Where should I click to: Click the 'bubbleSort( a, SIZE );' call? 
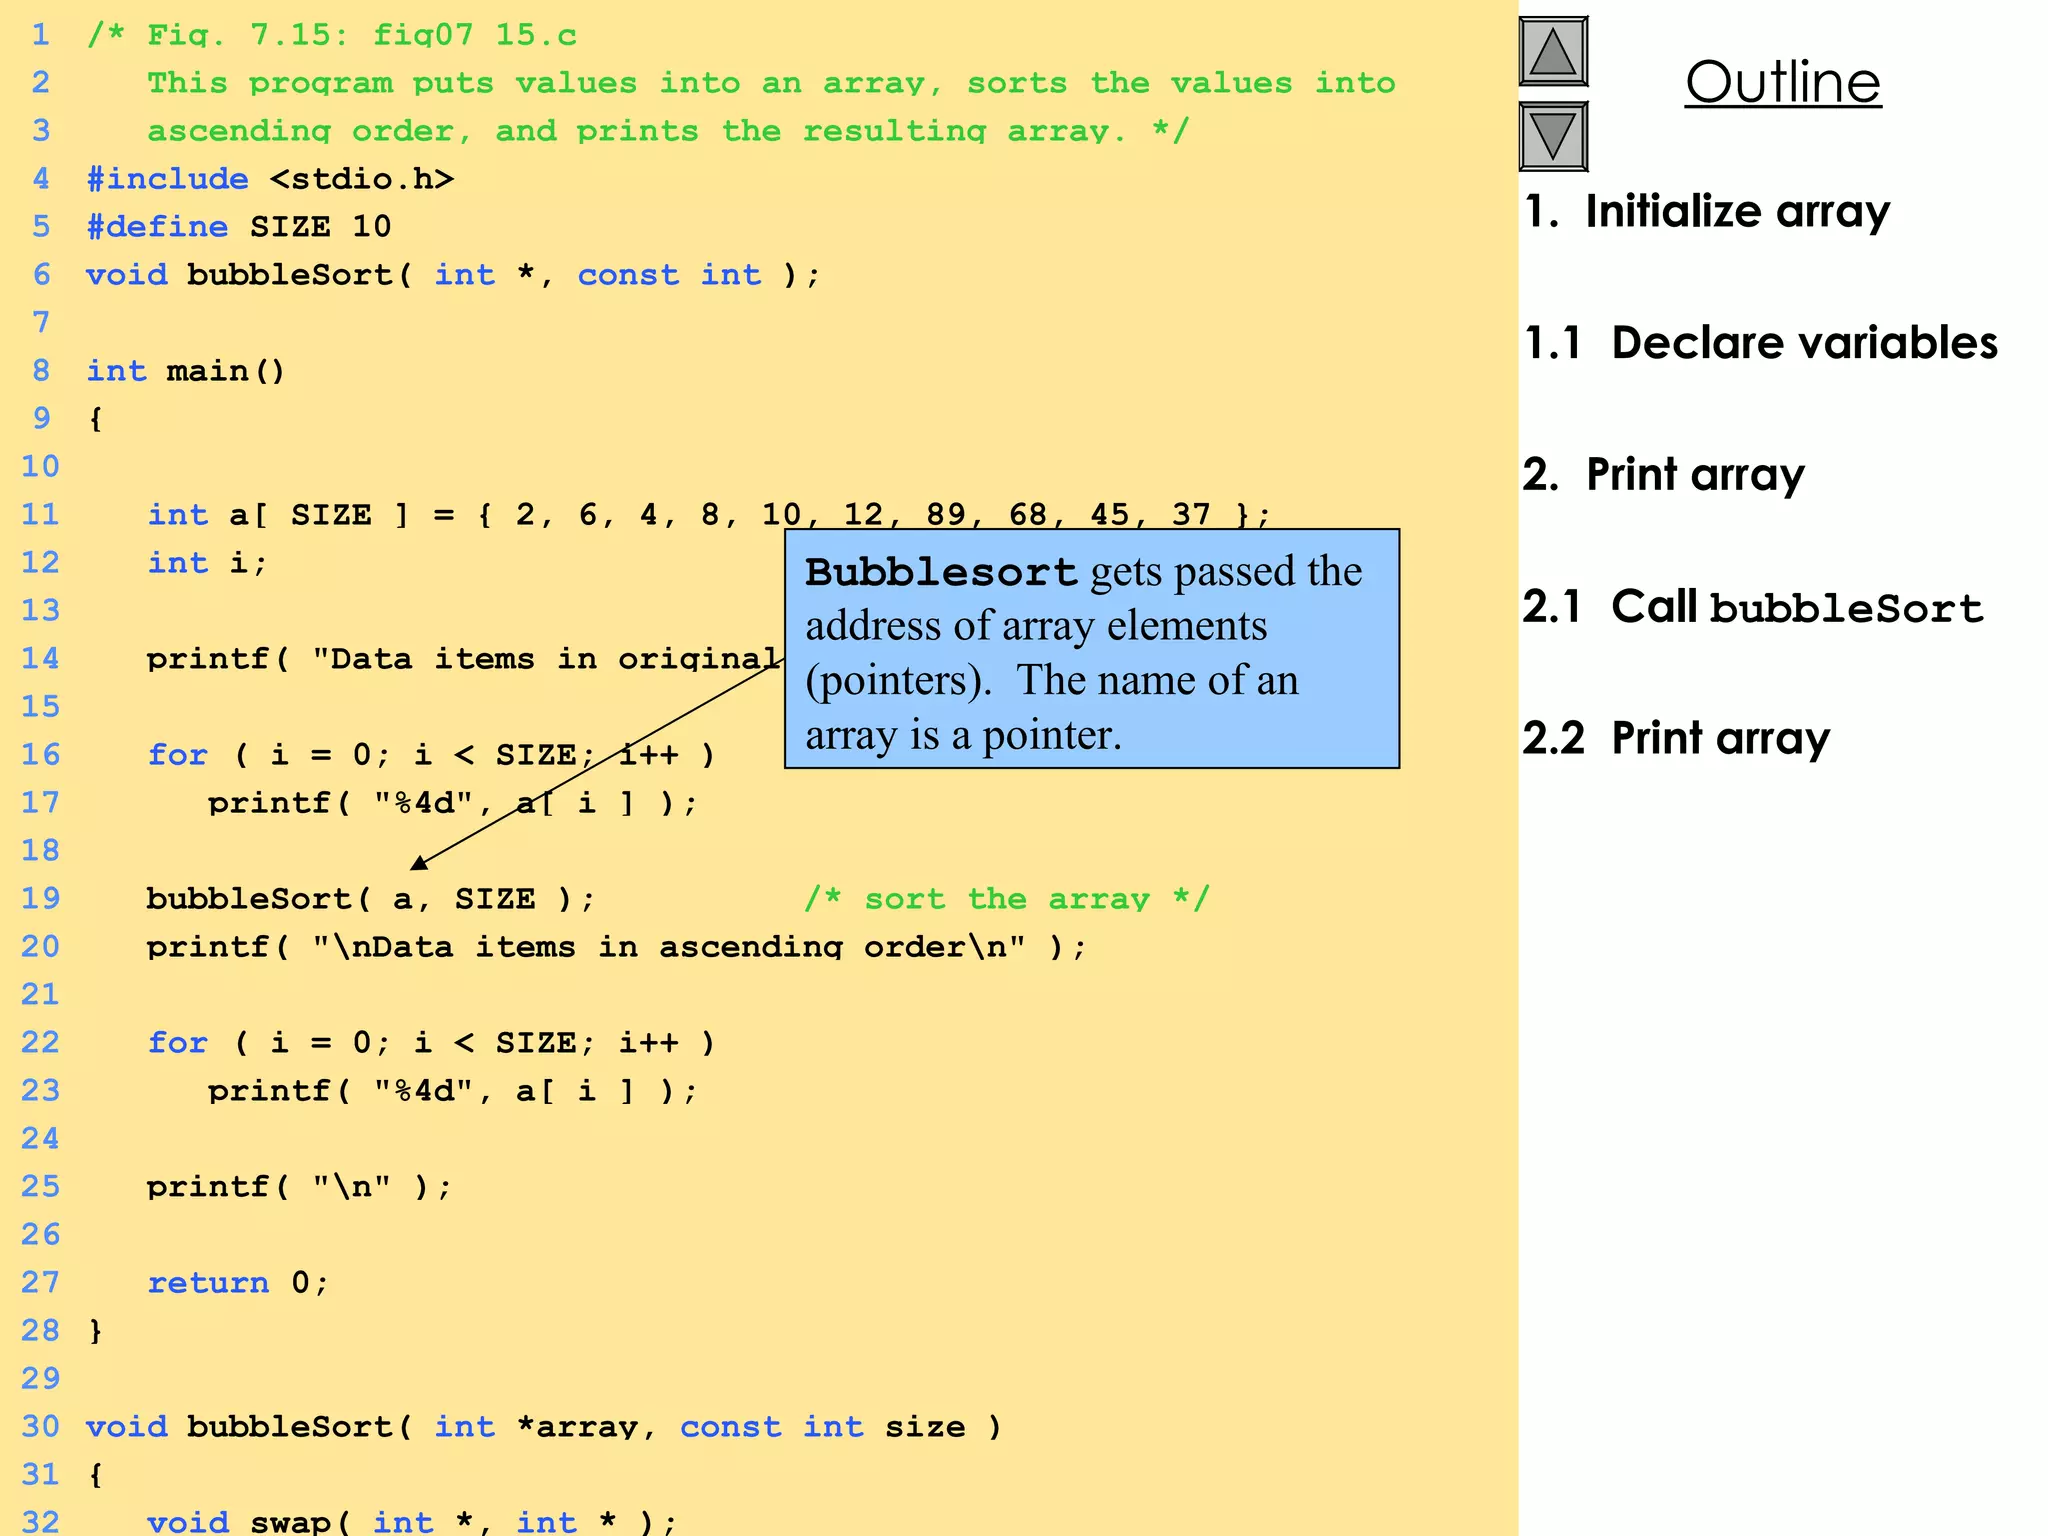[x=371, y=899]
